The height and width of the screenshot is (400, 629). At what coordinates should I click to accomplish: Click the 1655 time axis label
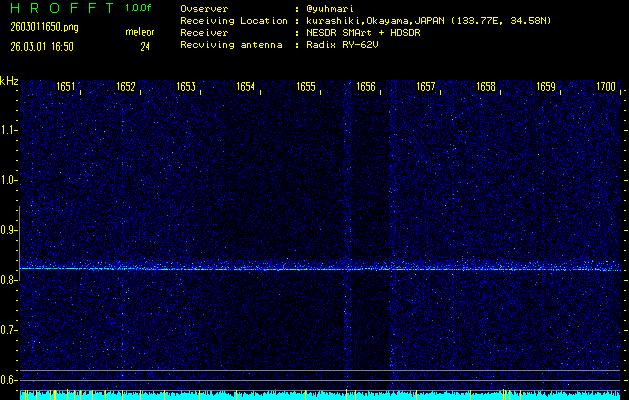point(306,86)
